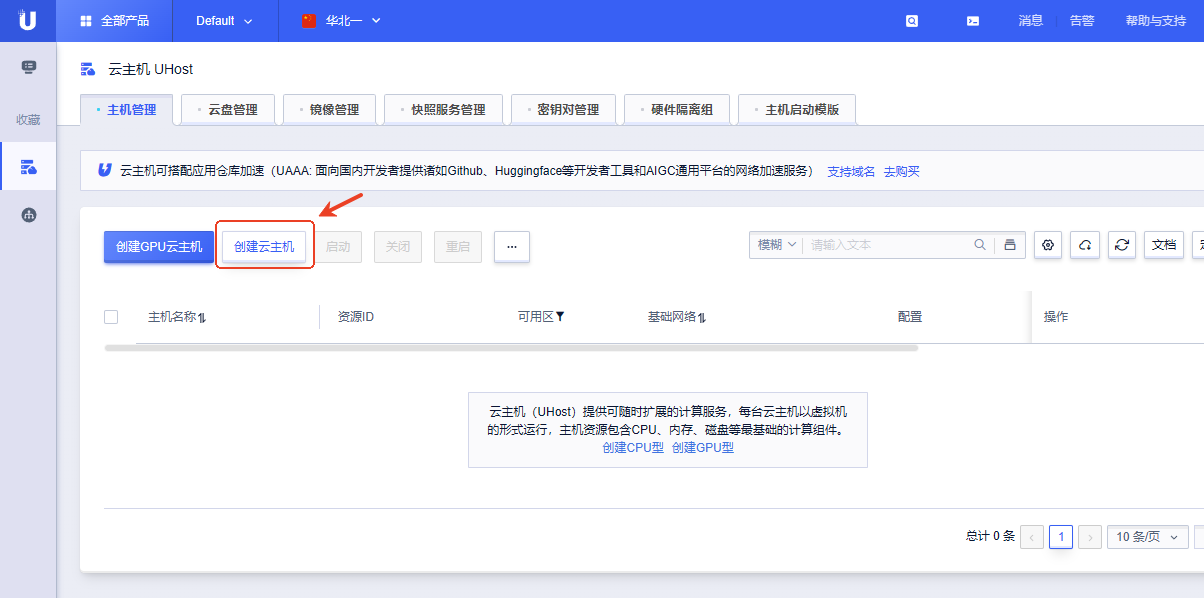
Task: Click the previous page arrow
Action: click(x=1032, y=537)
